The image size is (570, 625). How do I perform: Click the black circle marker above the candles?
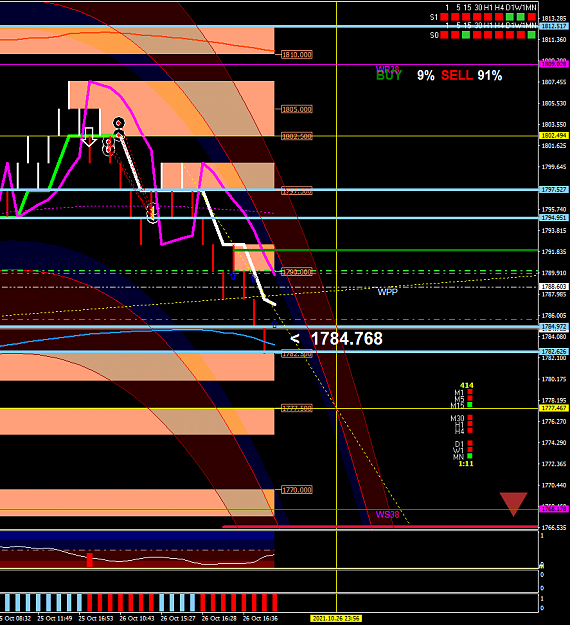pyautogui.click(x=119, y=123)
